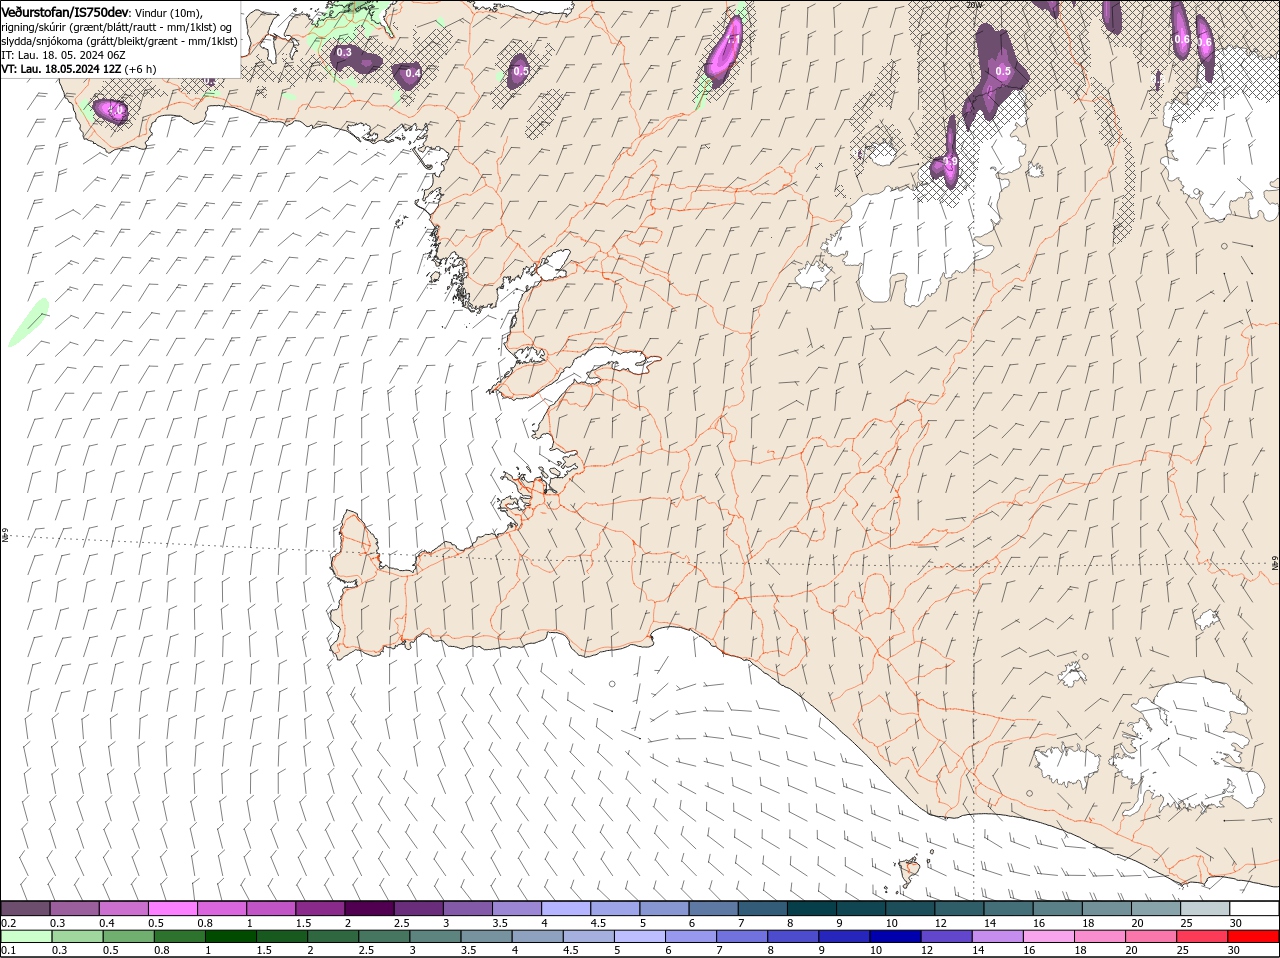The width and height of the screenshot is (1280, 958).
Task: Pick the gray-green swatch starting at 3, lower legend
Action: (434, 937)
